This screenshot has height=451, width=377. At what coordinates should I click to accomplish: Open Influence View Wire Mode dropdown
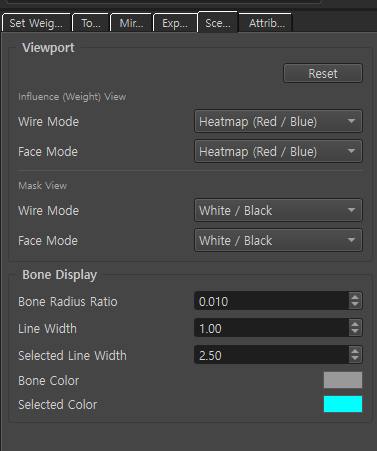pos(278,121)
